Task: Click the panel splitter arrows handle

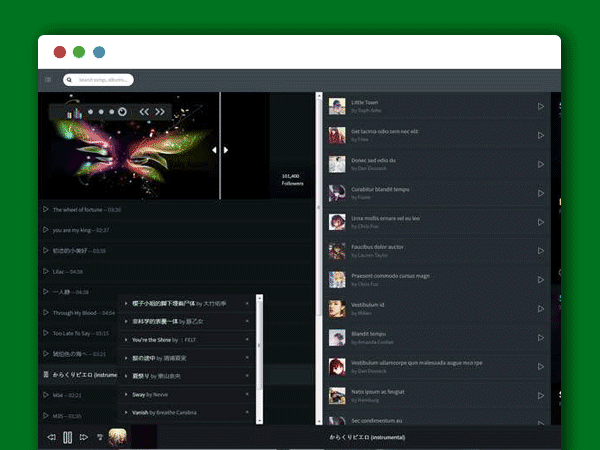Action: tap(220, 150)
